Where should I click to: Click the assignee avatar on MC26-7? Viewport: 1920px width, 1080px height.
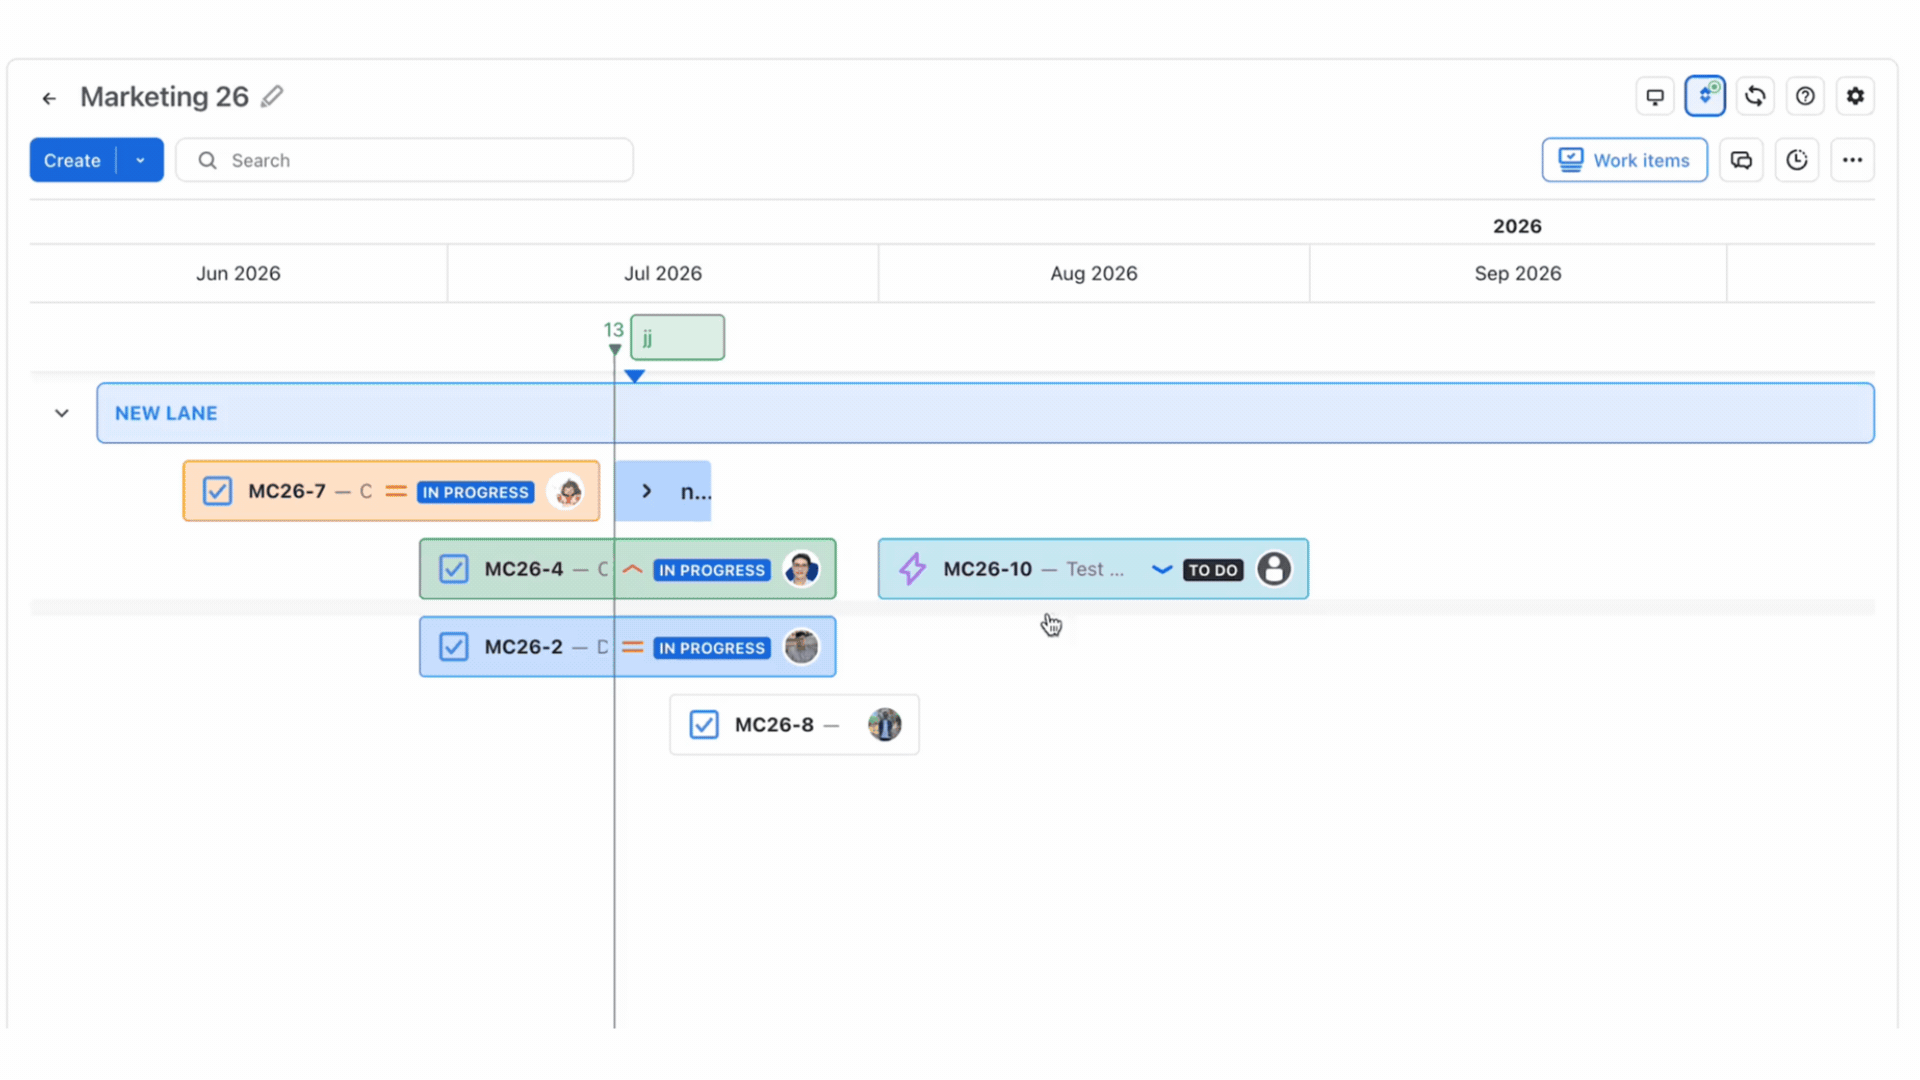(568, 491)
